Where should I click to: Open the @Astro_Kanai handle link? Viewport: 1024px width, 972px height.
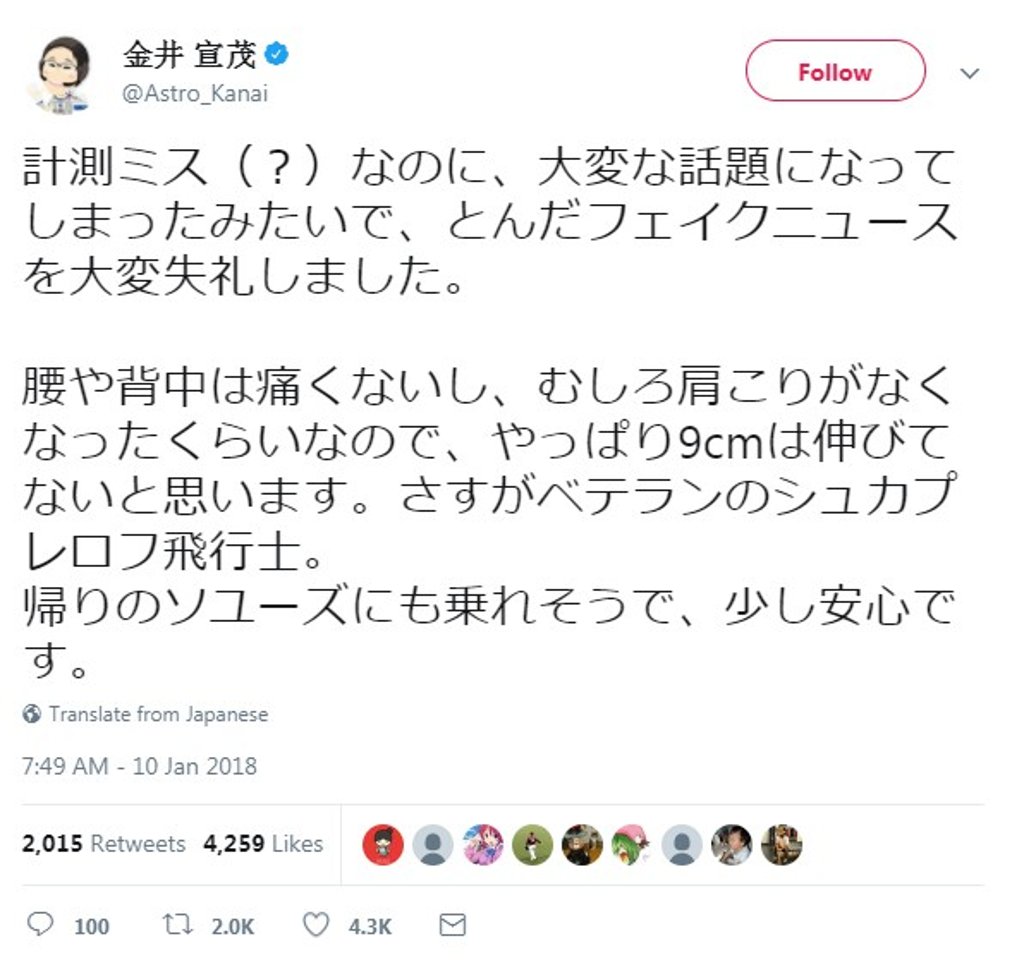[195, 94]
